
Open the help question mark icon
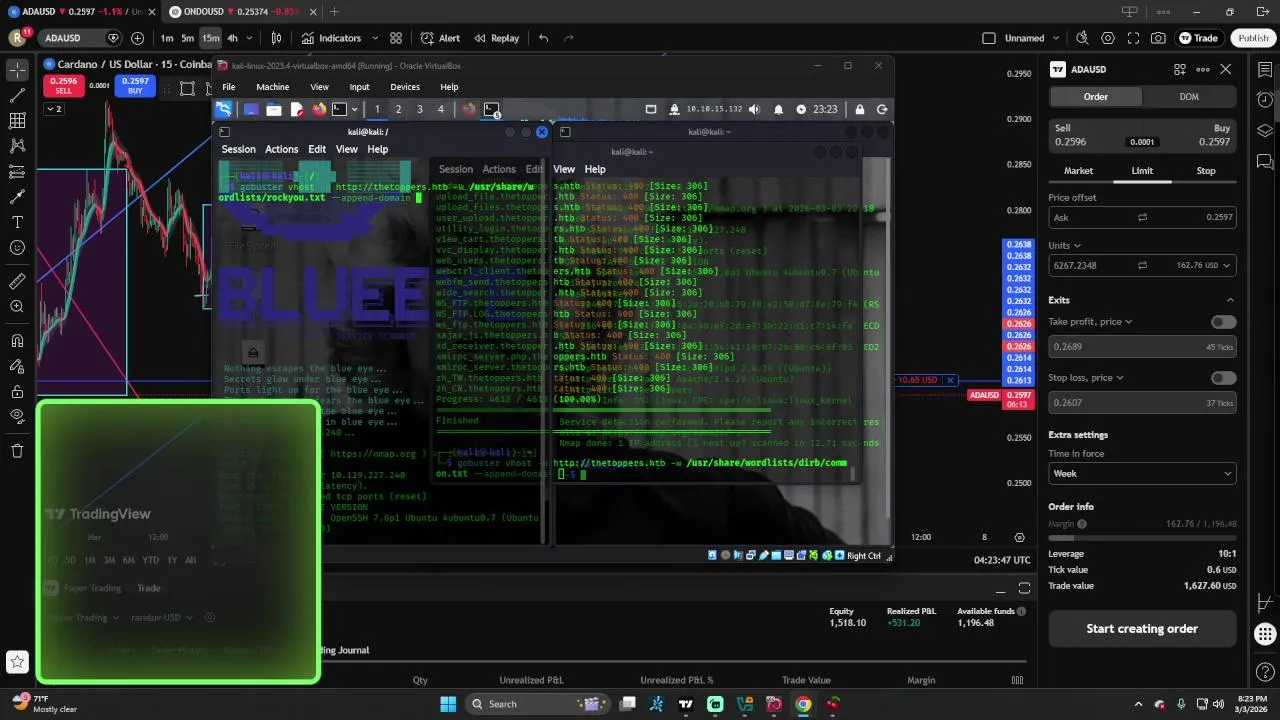tap(1265, 671)
